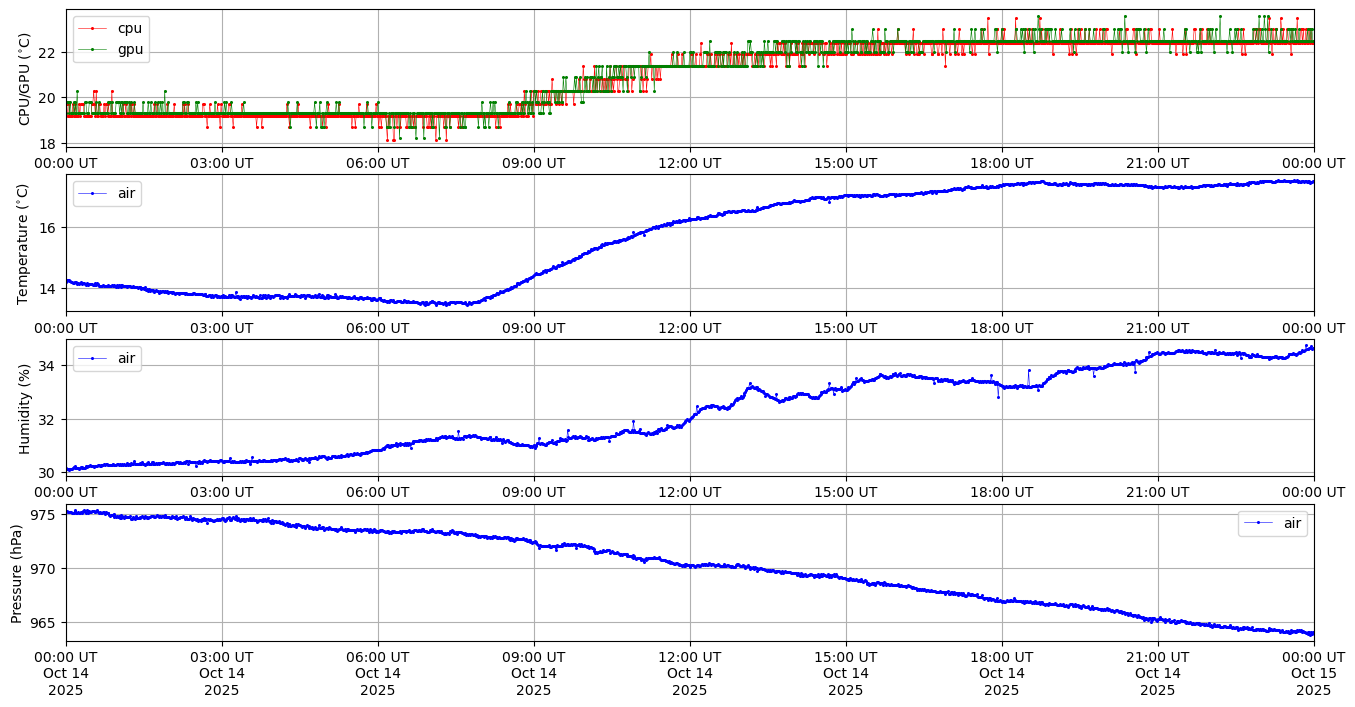
Task: Click the Pressure (hPa) y-axis label
Action: coord(17,572)
